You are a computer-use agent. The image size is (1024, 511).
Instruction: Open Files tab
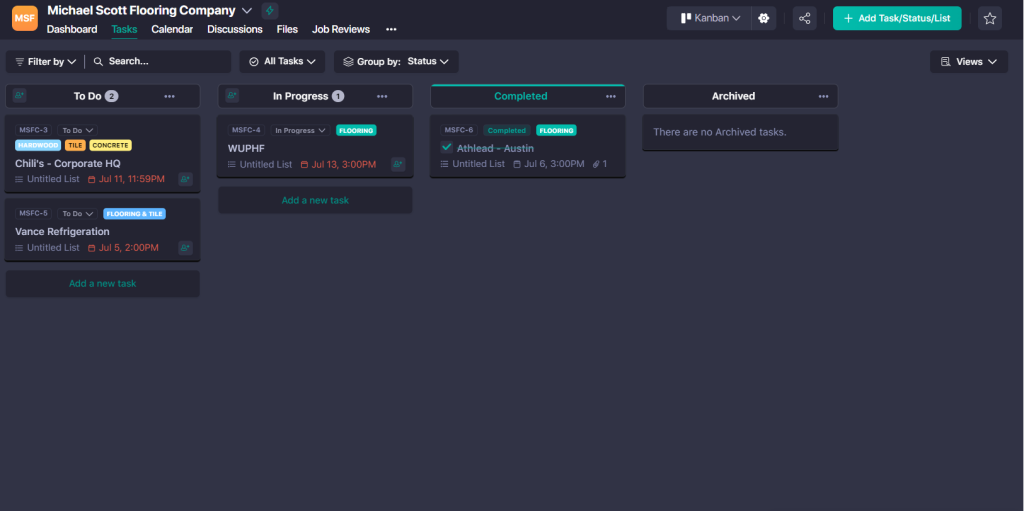tap(287, 29)
